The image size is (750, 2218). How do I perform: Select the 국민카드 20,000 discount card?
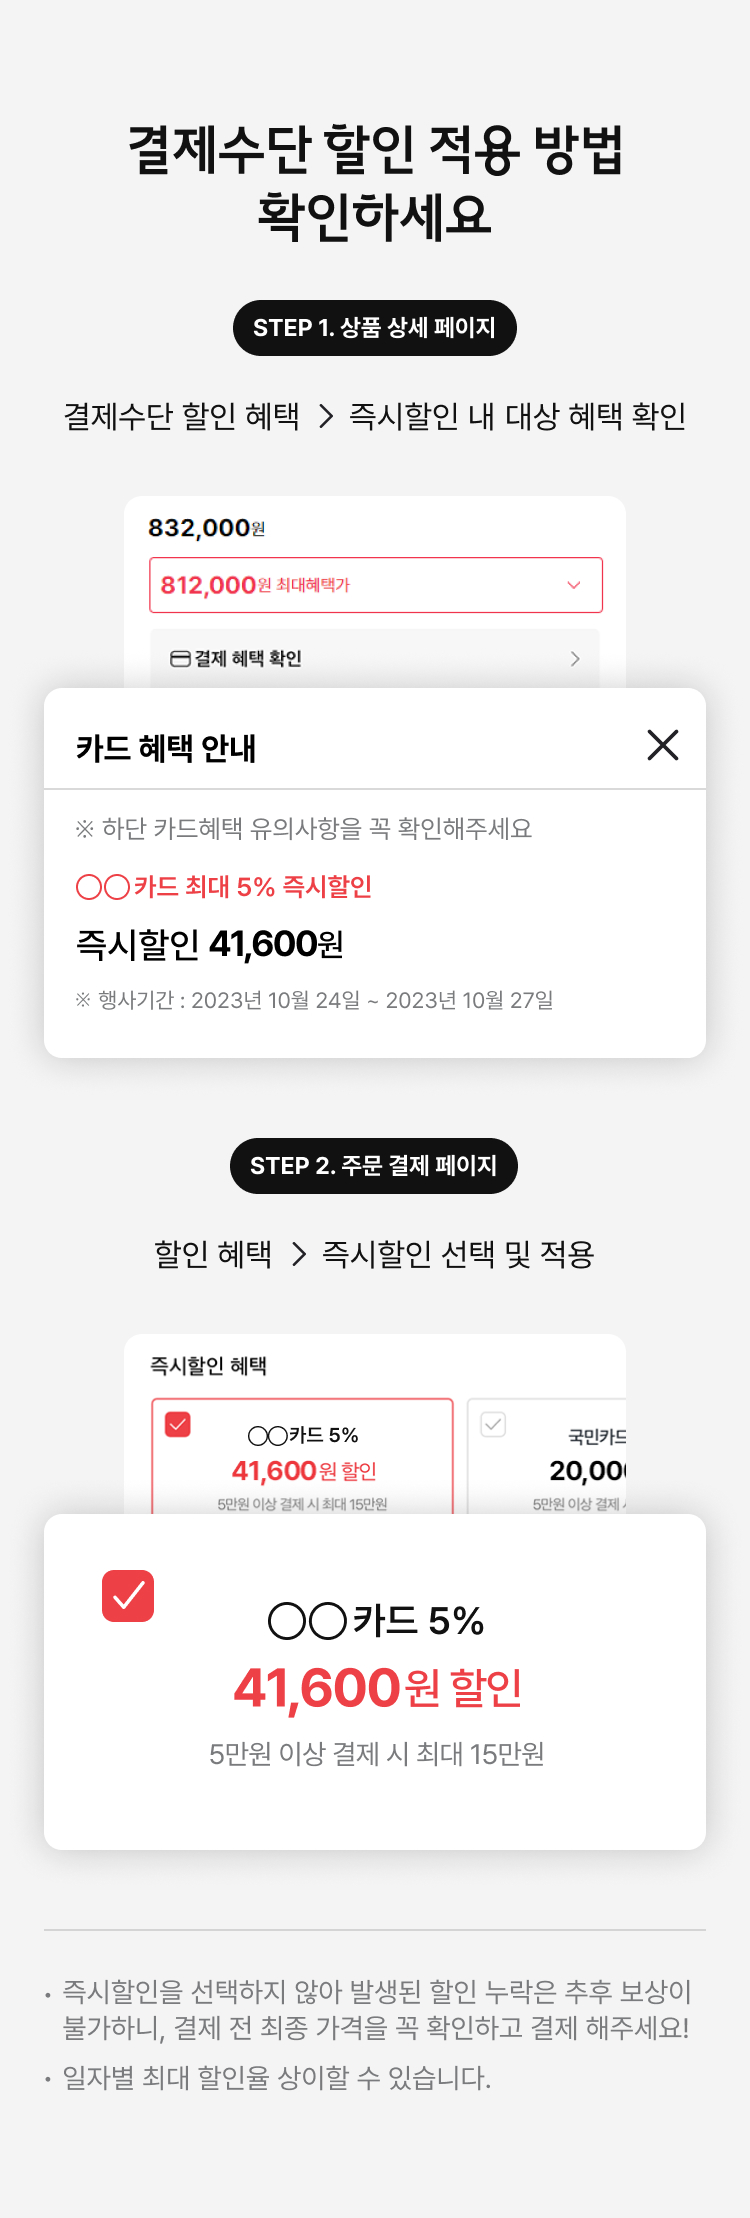(x=548, y=1456)
